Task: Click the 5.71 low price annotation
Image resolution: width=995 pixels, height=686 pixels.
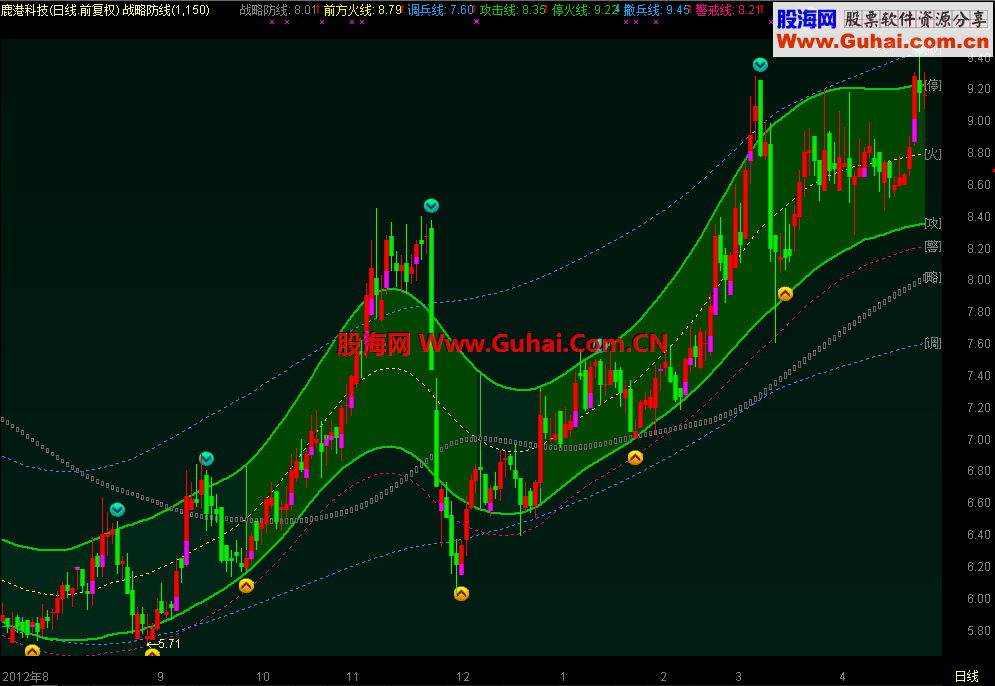Action: pos(164,644)
